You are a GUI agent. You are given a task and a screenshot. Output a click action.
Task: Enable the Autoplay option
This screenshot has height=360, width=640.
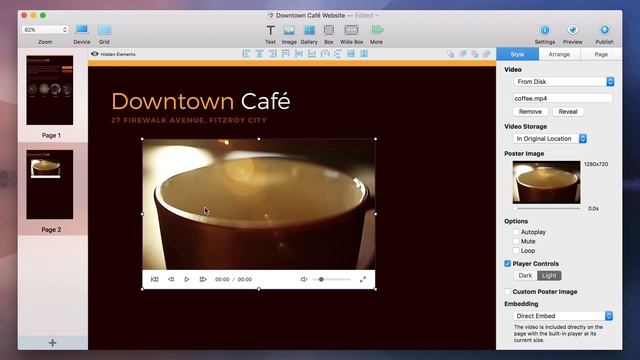[x=516, y=232]
